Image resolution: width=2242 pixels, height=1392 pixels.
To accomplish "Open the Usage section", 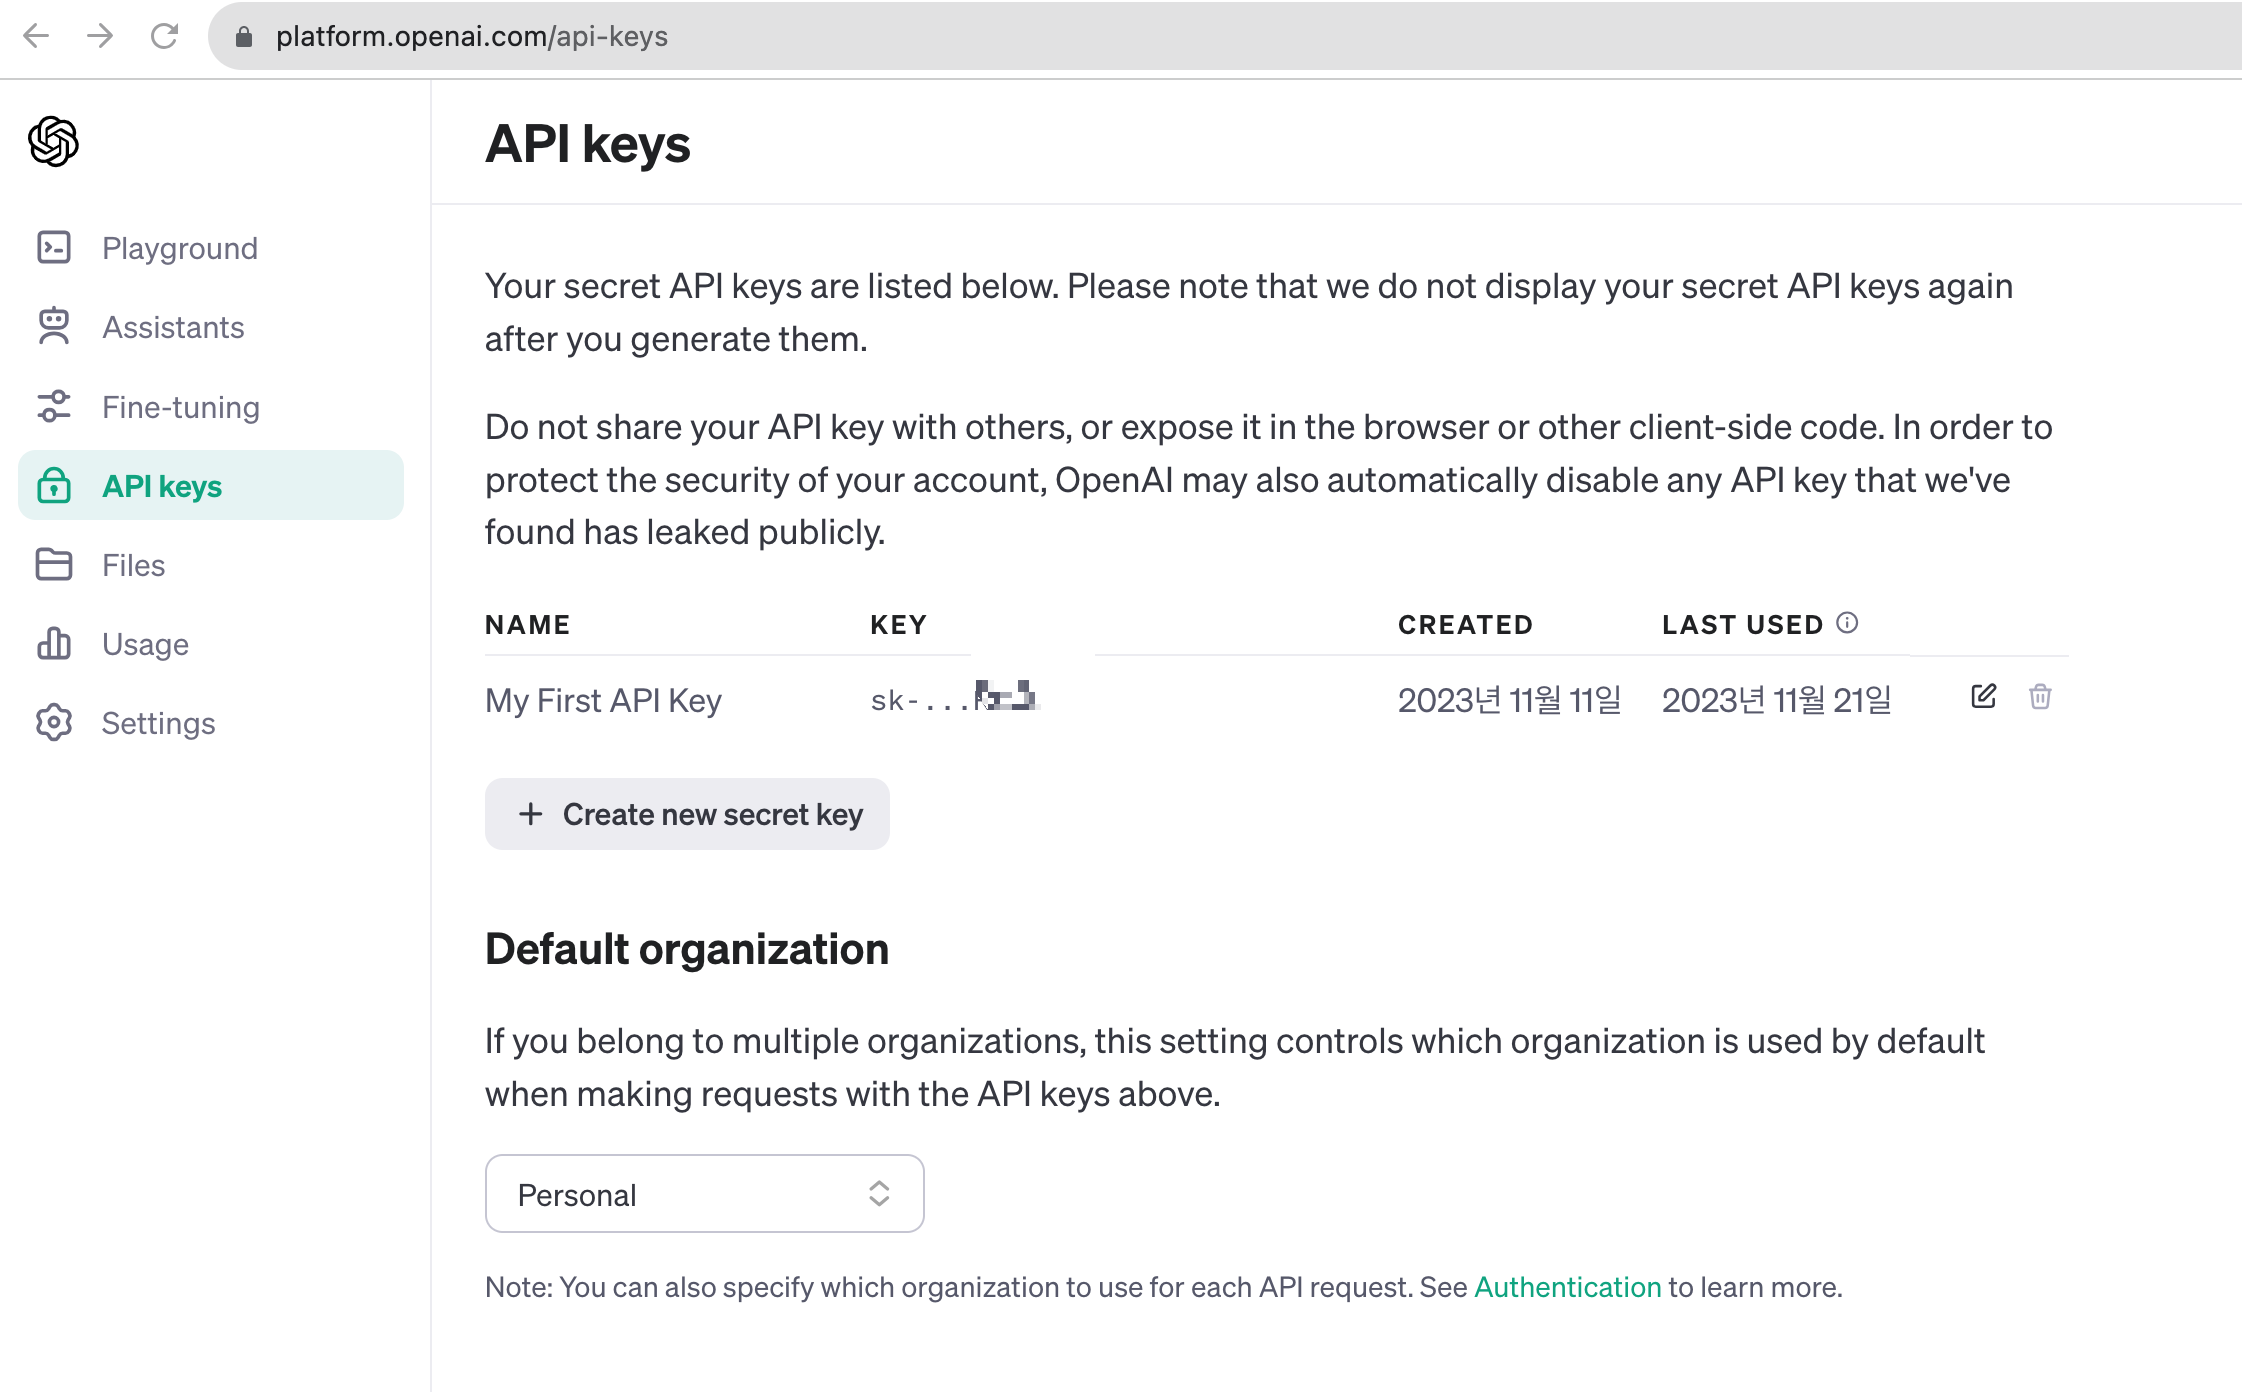I will click(x=145, y=644).
